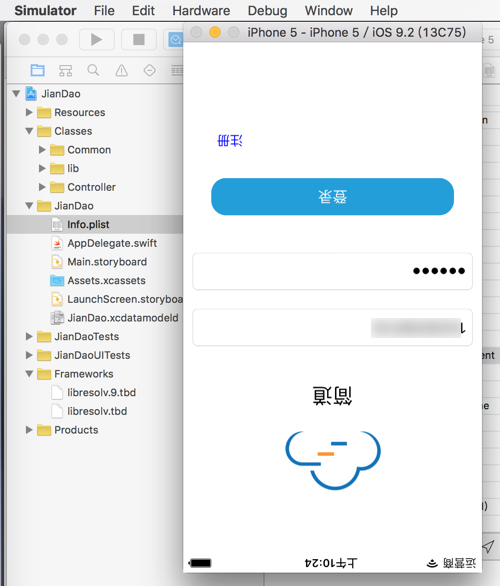Expand the Common folder triangle
This screenshot has width=500, height=586.
click(x=42, y=149)
